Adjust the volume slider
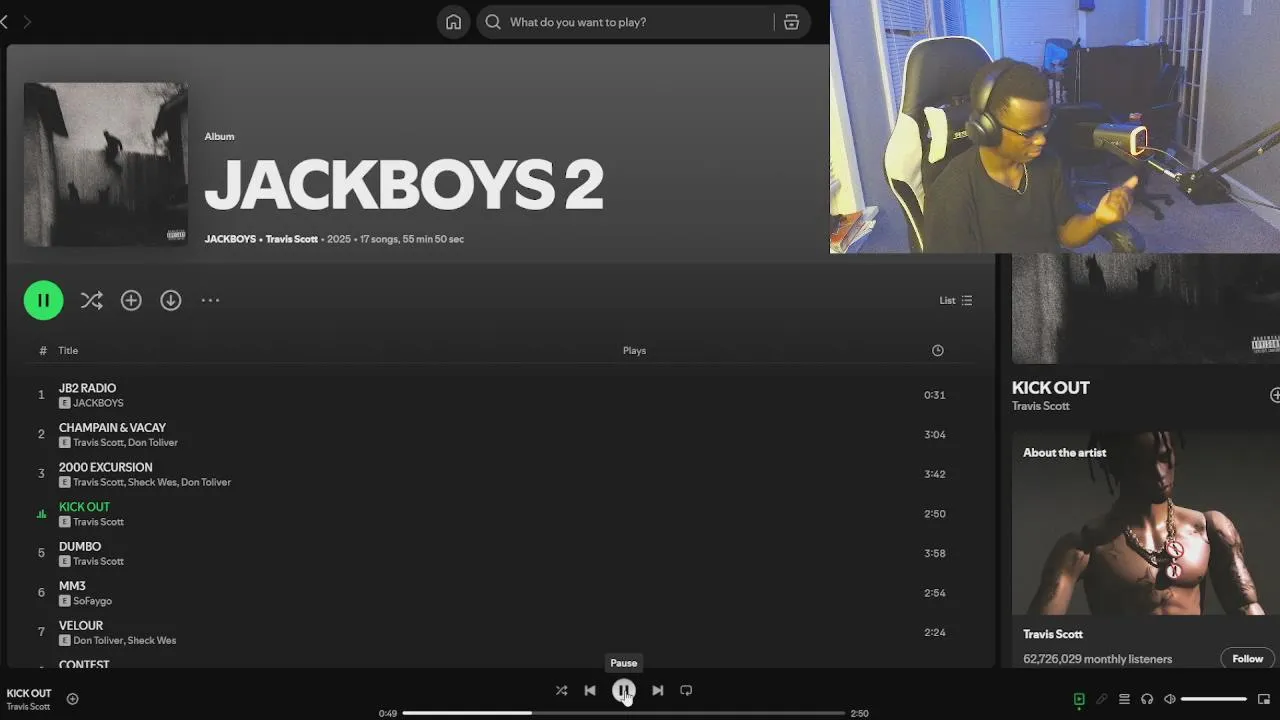 [x=1214, y=699]
